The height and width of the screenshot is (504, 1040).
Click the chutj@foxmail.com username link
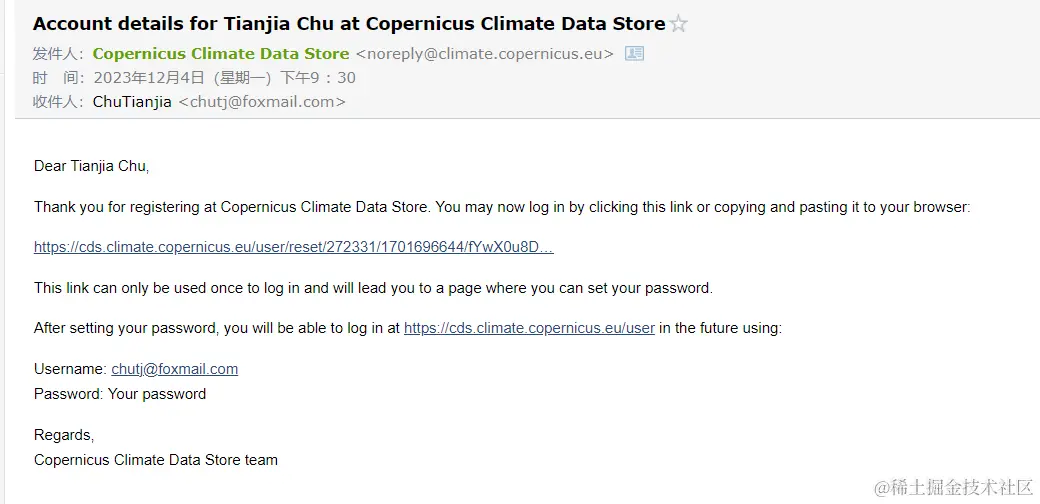(174, 369)
